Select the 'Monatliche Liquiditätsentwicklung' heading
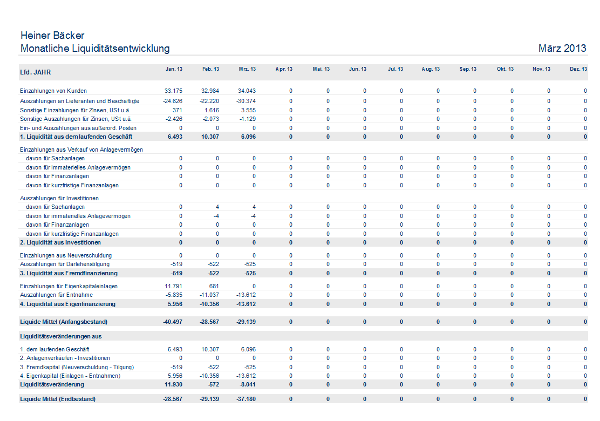The width and height of the screenshot is (600, 421). pyautogui.click(x=95, y=49)
